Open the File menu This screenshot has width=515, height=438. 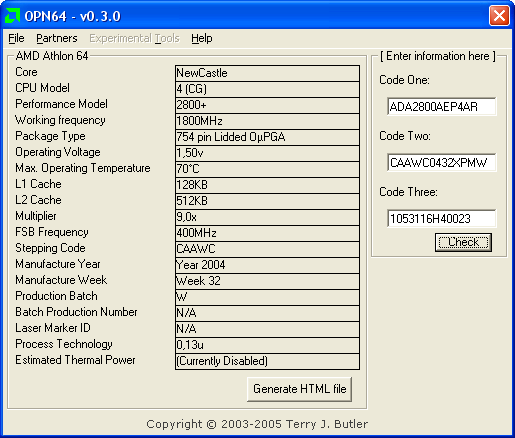tap(16, 38)
